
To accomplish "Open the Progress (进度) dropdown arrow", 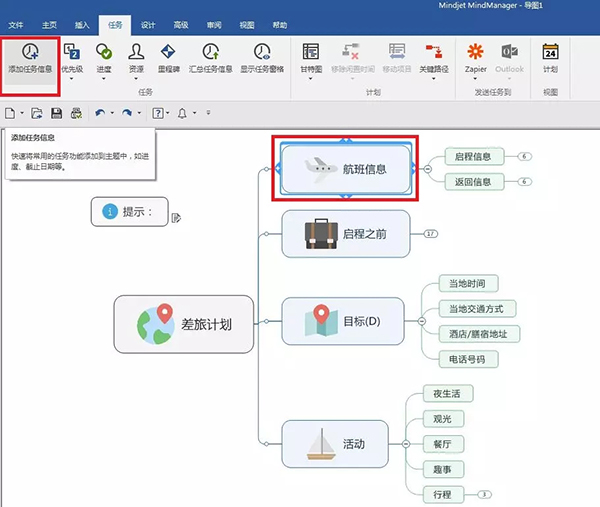I will (x=104, y=78).
